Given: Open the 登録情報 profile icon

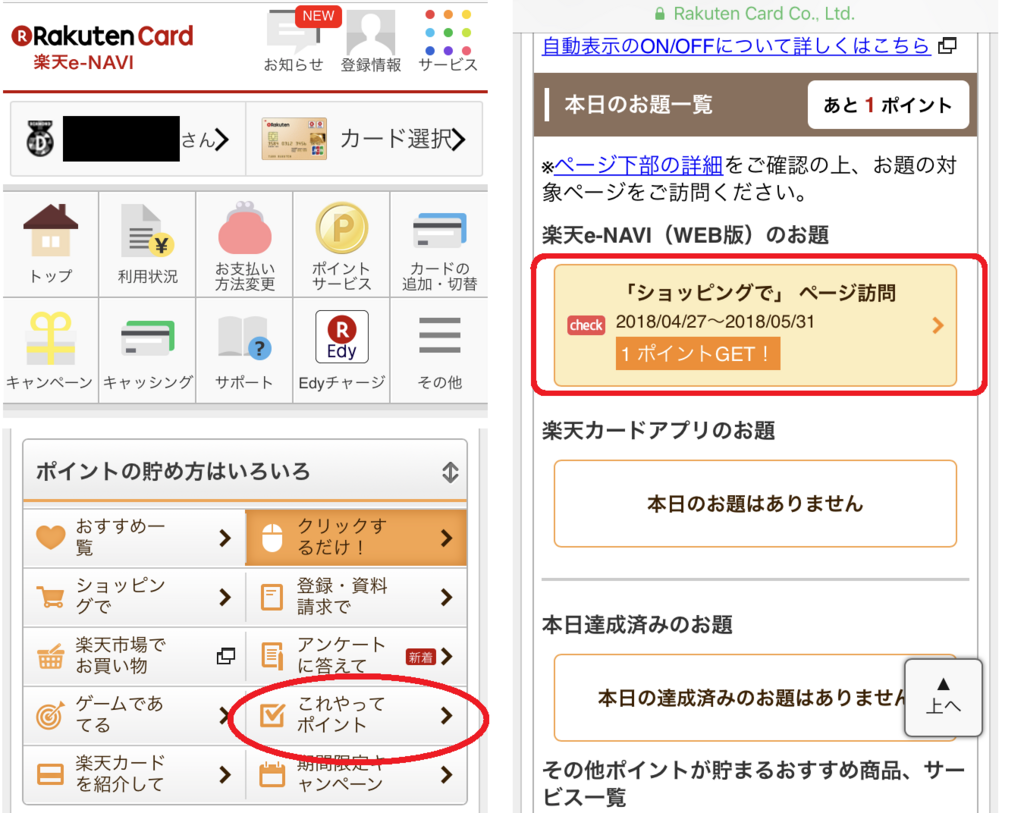Looking at the screenshot, I should (371, 40).
